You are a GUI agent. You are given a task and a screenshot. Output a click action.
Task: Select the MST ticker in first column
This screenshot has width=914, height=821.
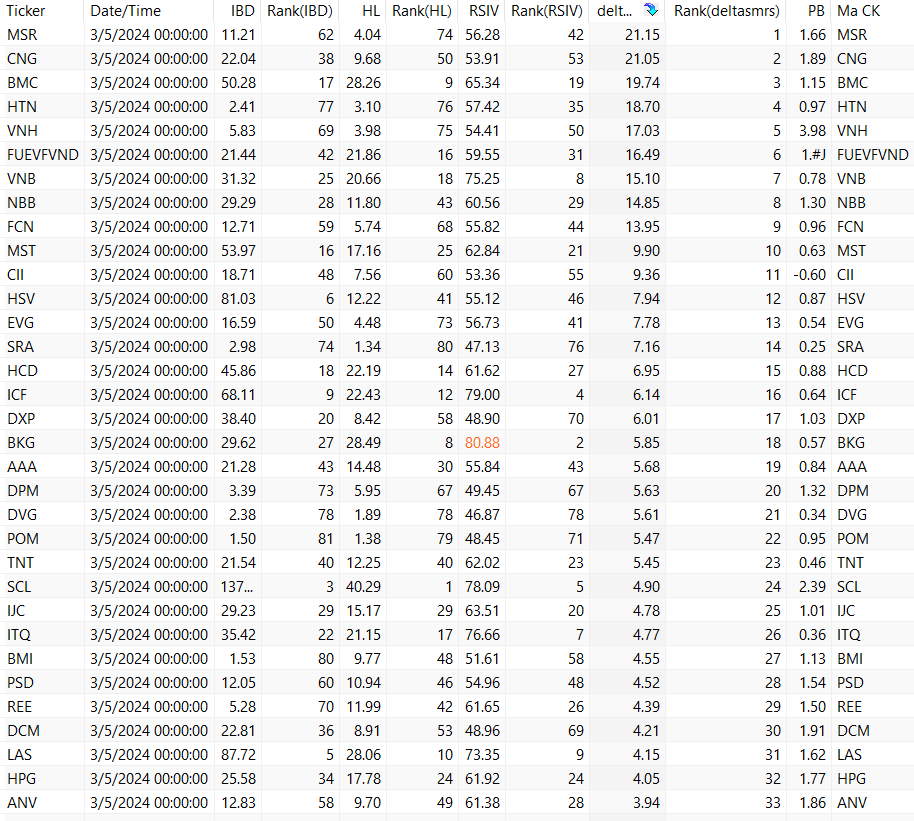click(x=22, y=251)
